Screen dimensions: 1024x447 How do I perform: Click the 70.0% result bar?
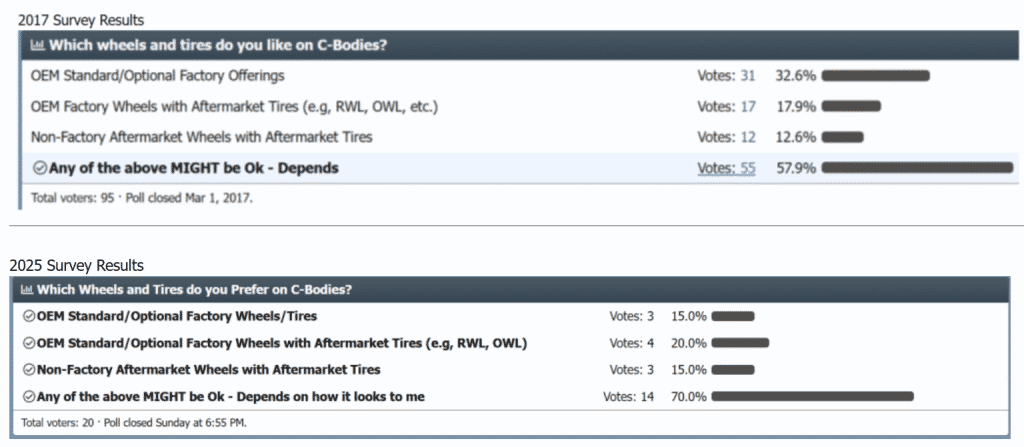(812, 397)
